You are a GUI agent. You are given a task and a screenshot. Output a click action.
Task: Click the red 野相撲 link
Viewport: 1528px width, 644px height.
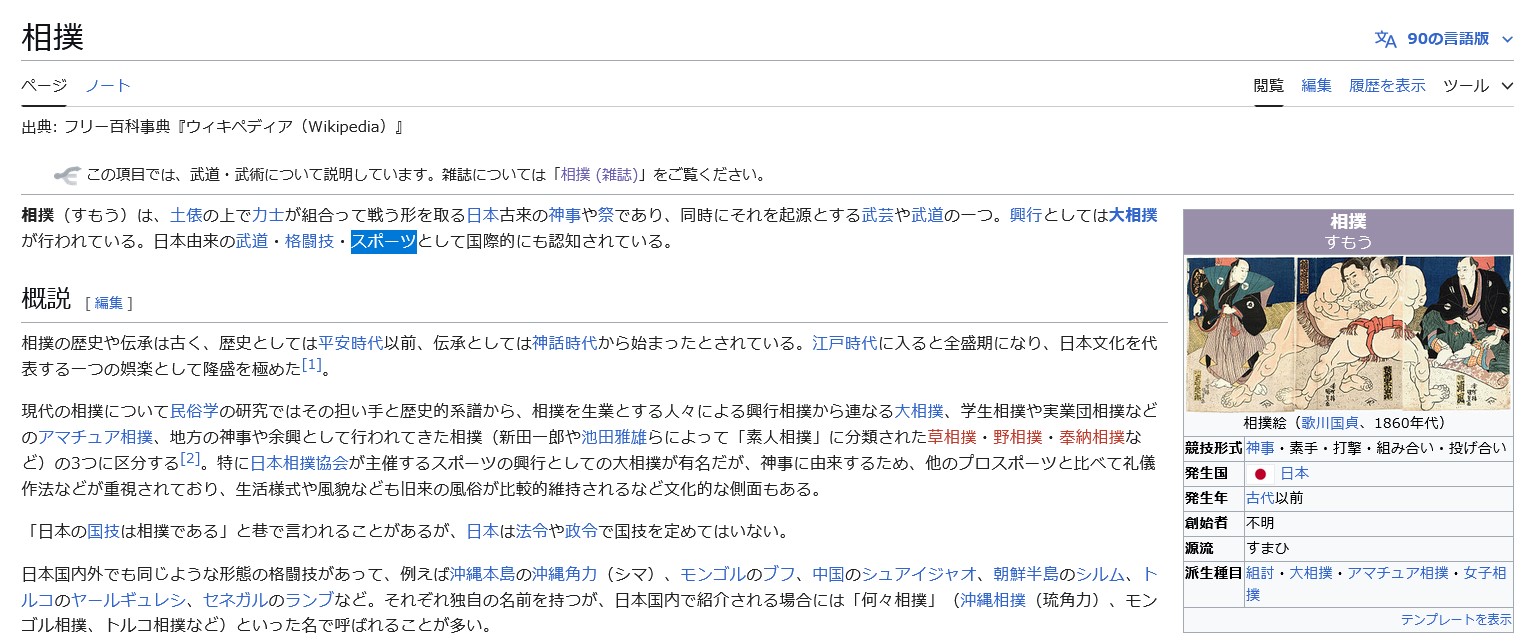coord(1017,437)
